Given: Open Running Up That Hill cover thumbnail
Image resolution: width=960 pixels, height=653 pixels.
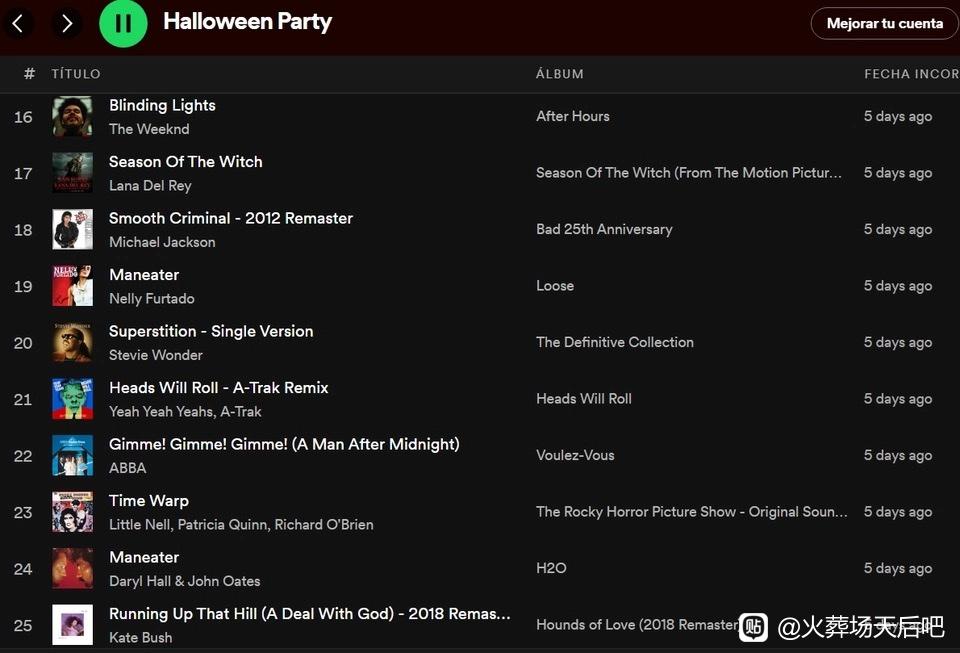Looking at the screenshot, I should click(72, 625).
